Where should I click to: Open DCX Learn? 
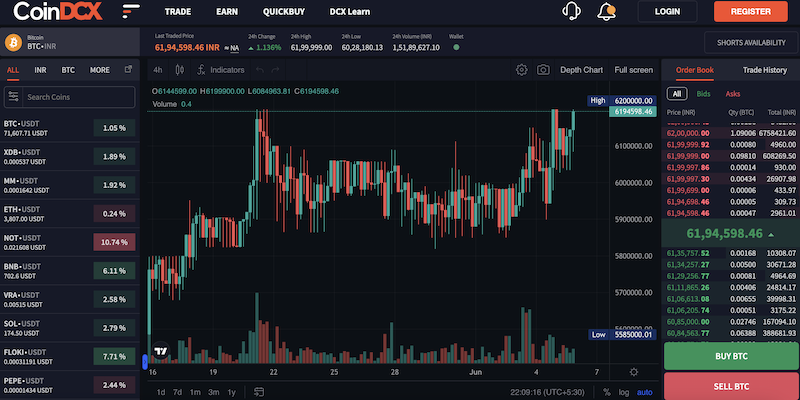[x=350, y=11]
